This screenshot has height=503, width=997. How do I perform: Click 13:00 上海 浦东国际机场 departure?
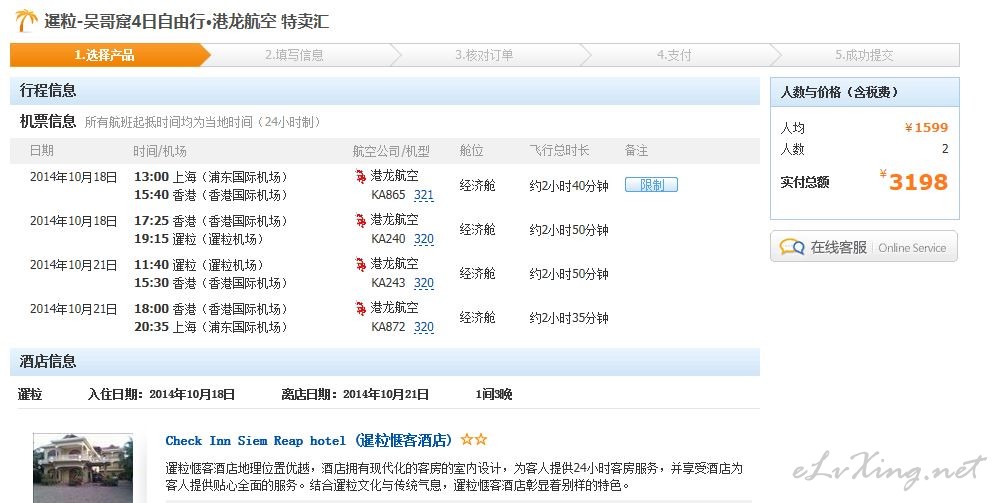[x=210, y=177]
